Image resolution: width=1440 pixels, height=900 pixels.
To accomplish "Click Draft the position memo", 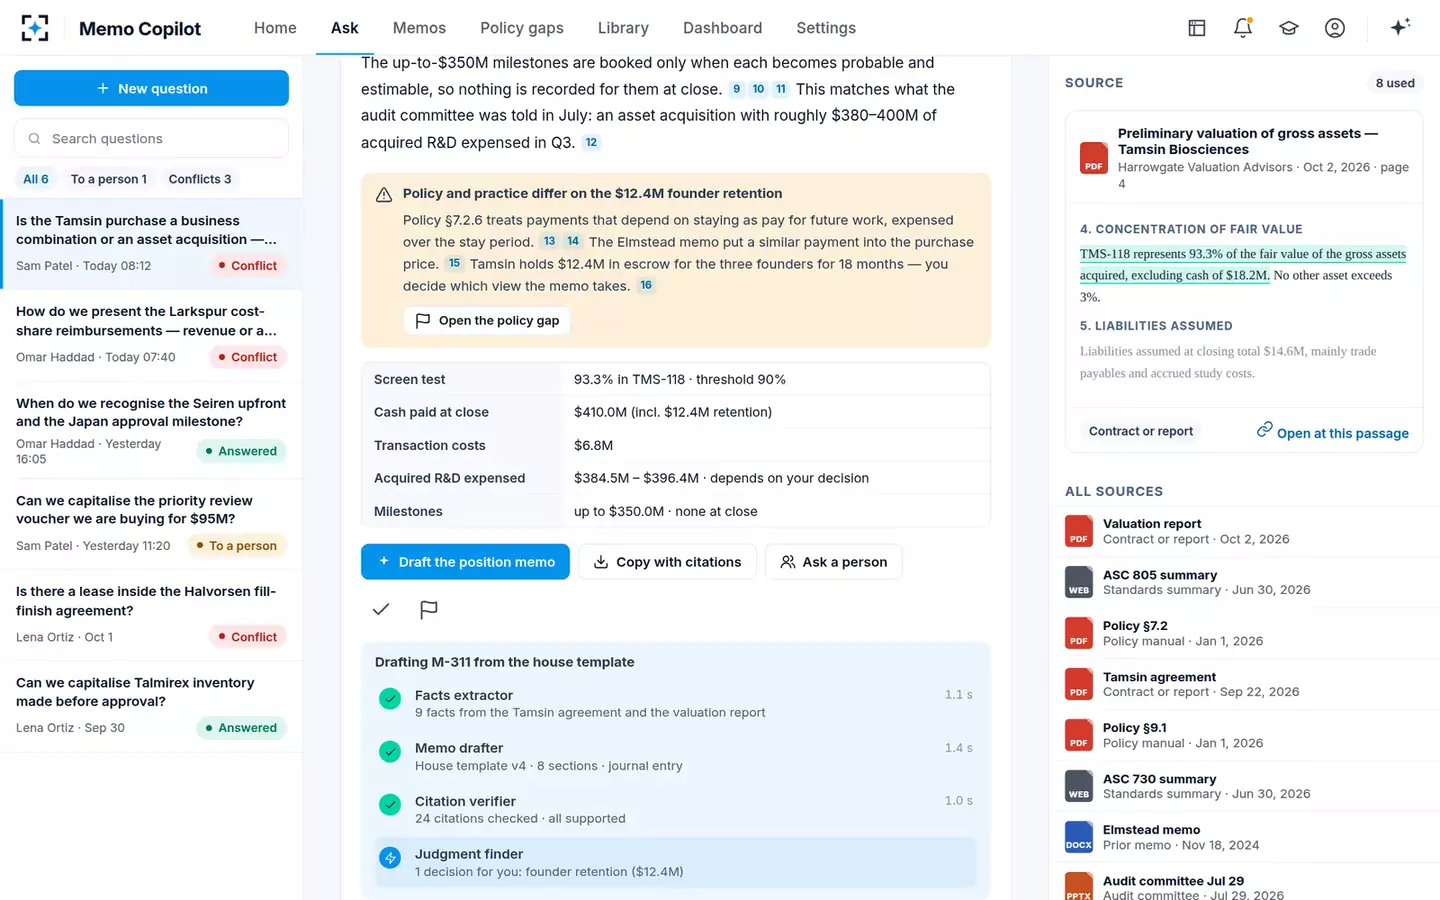I will pos(465,562).
